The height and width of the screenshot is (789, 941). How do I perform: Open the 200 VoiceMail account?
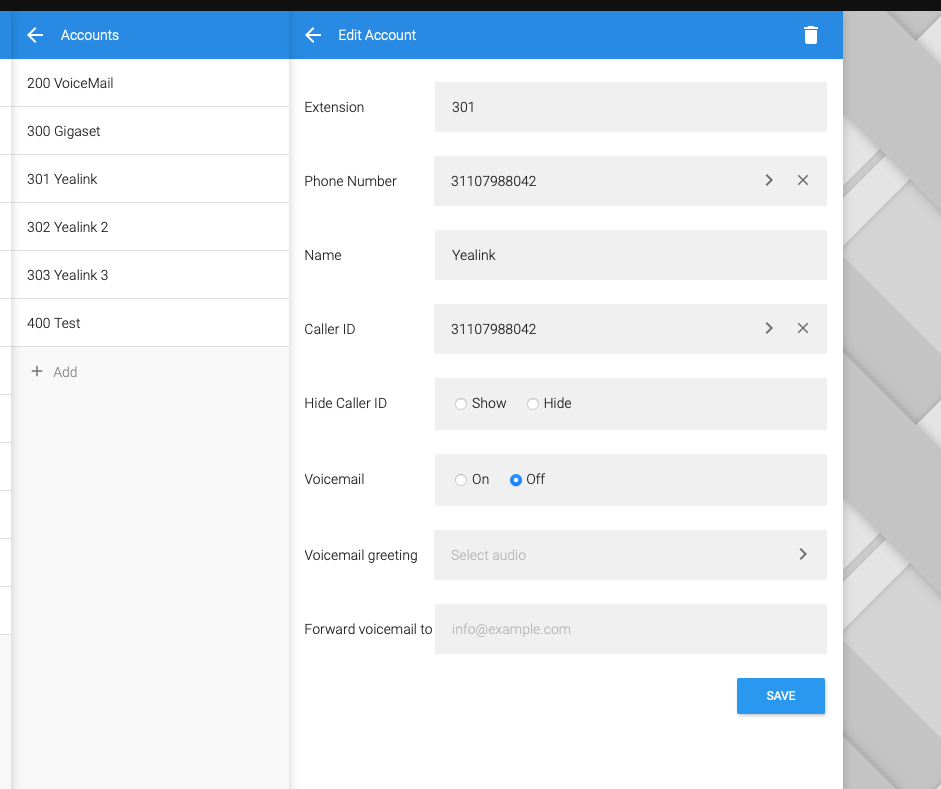(150, 83)
